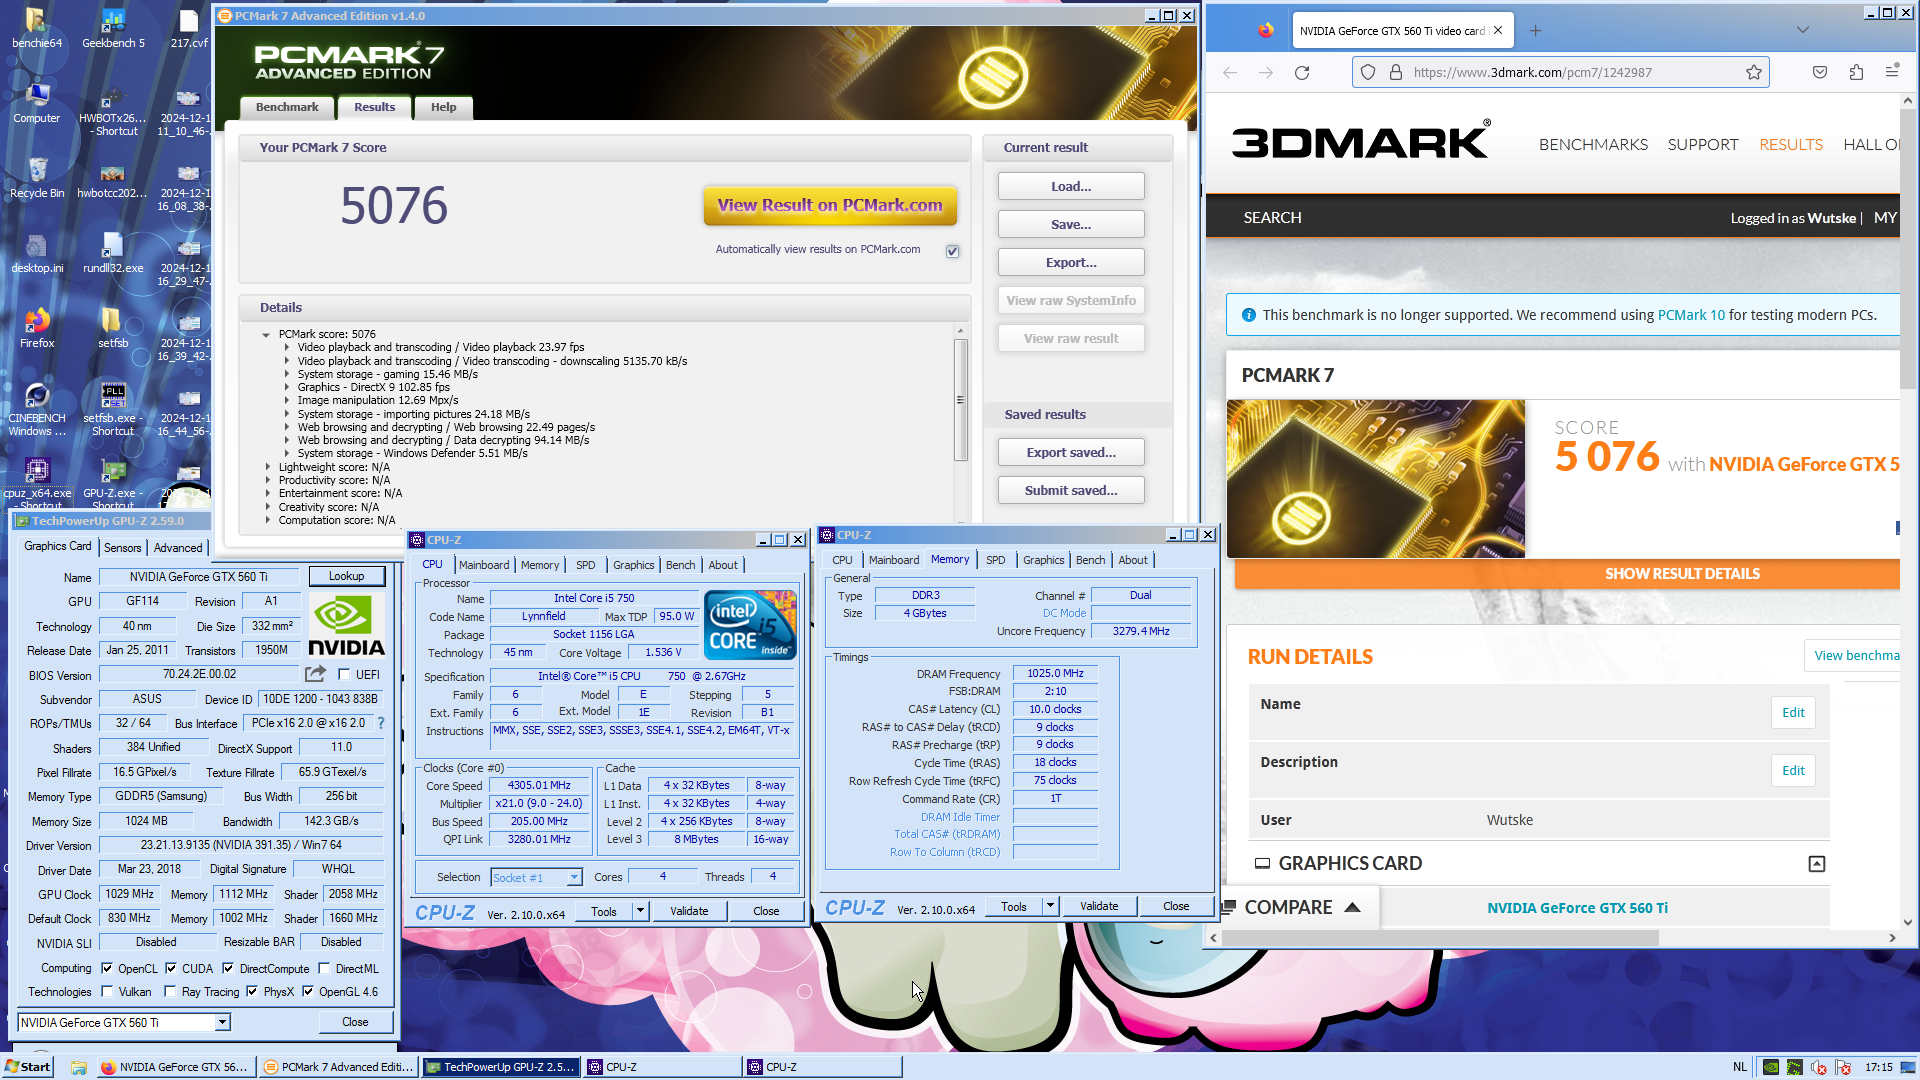1920x1080 pixels.
Task: Open the Recycle Bin icon
Action: coord(37,178)
